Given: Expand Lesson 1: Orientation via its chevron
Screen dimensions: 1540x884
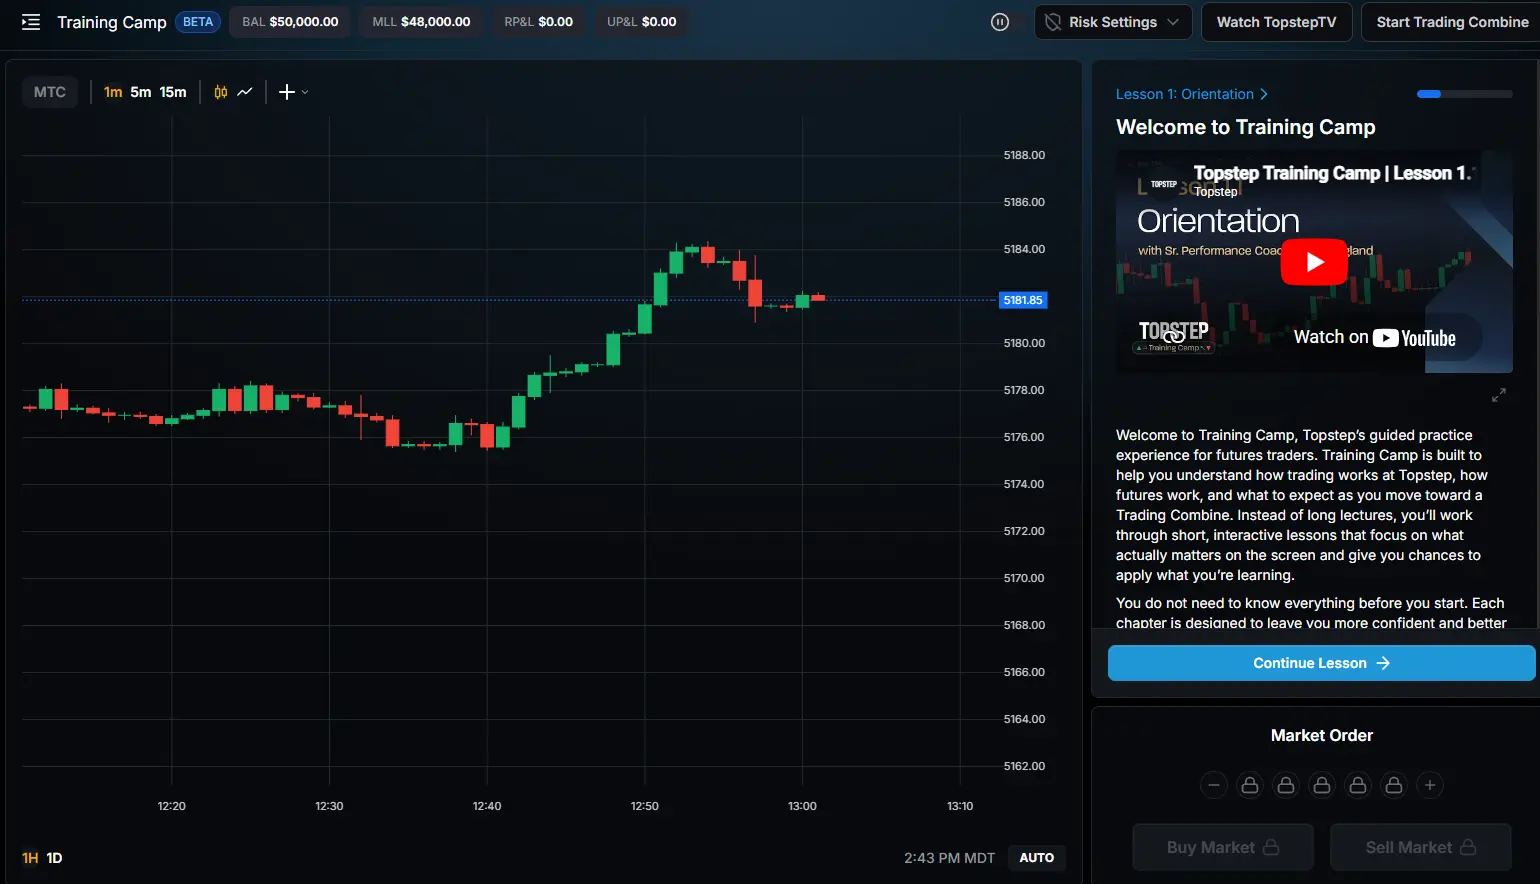Looking at the screenshot, I should 1265,93.
